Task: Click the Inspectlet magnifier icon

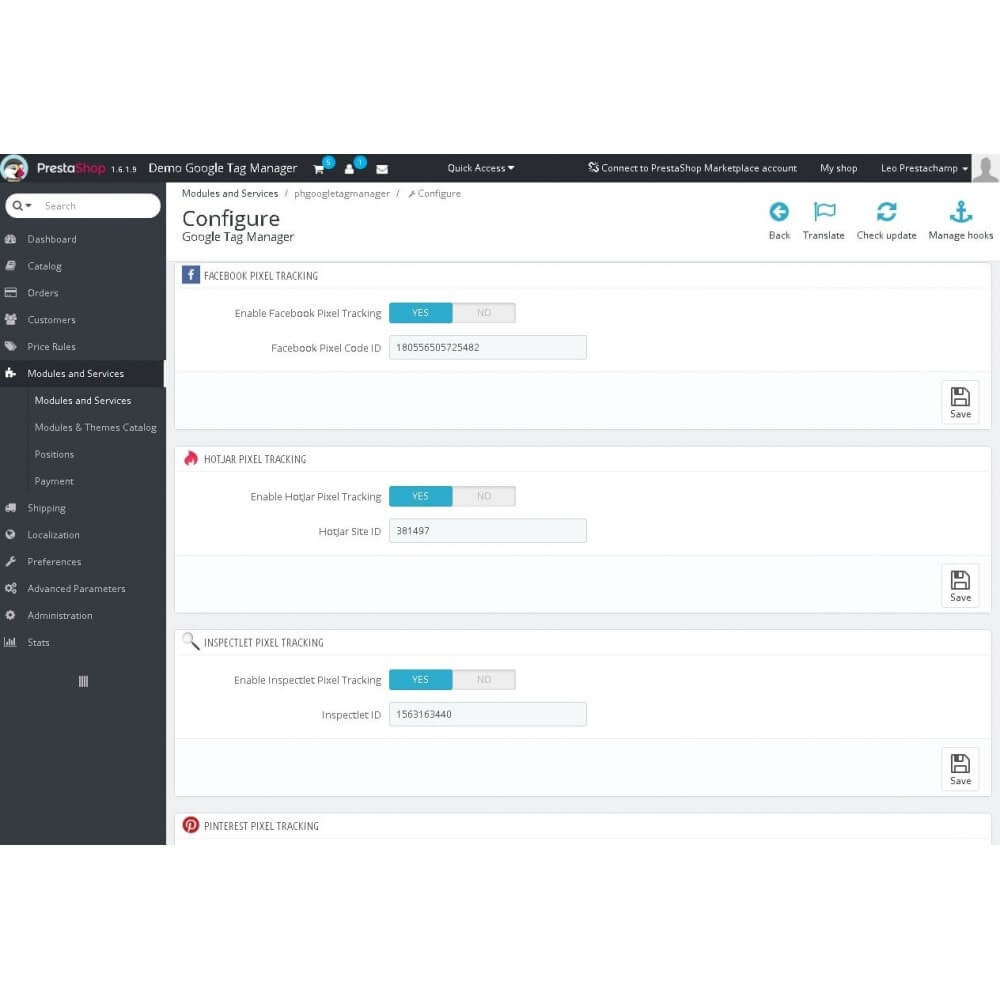Action: pos(191,641)
